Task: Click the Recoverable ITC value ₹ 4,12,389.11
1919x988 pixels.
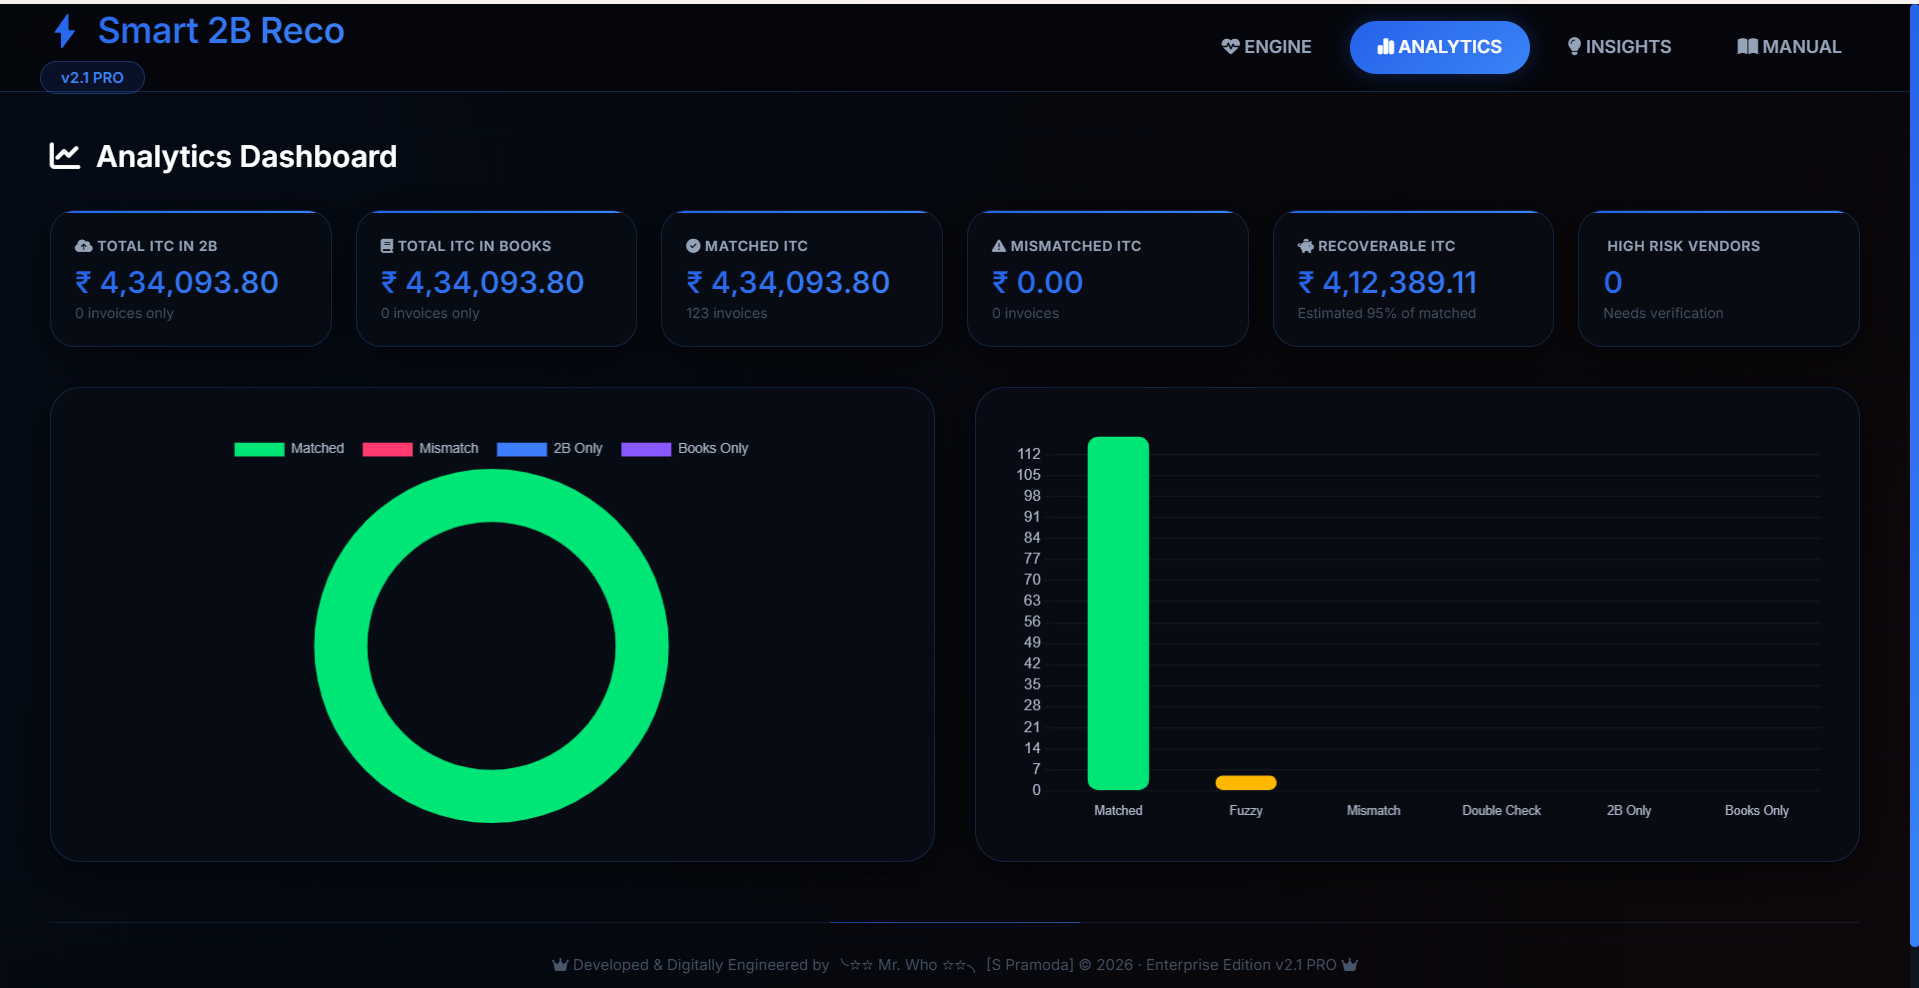Action: [x=1387, y=283]
